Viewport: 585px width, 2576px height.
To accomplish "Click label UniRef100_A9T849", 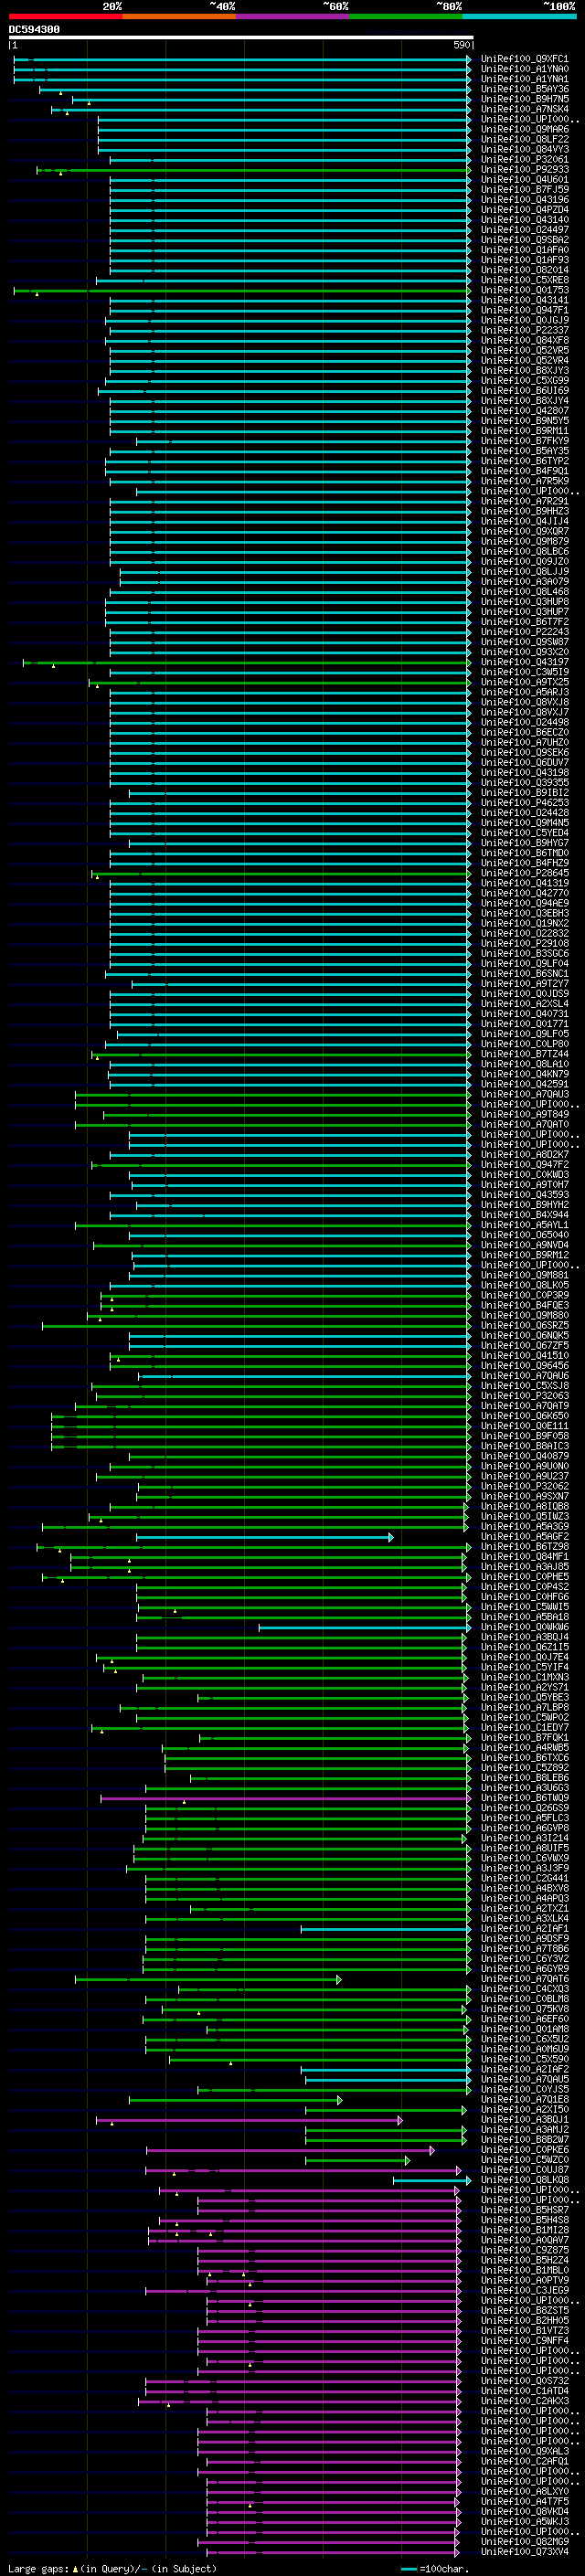I will click(525, 1114).
